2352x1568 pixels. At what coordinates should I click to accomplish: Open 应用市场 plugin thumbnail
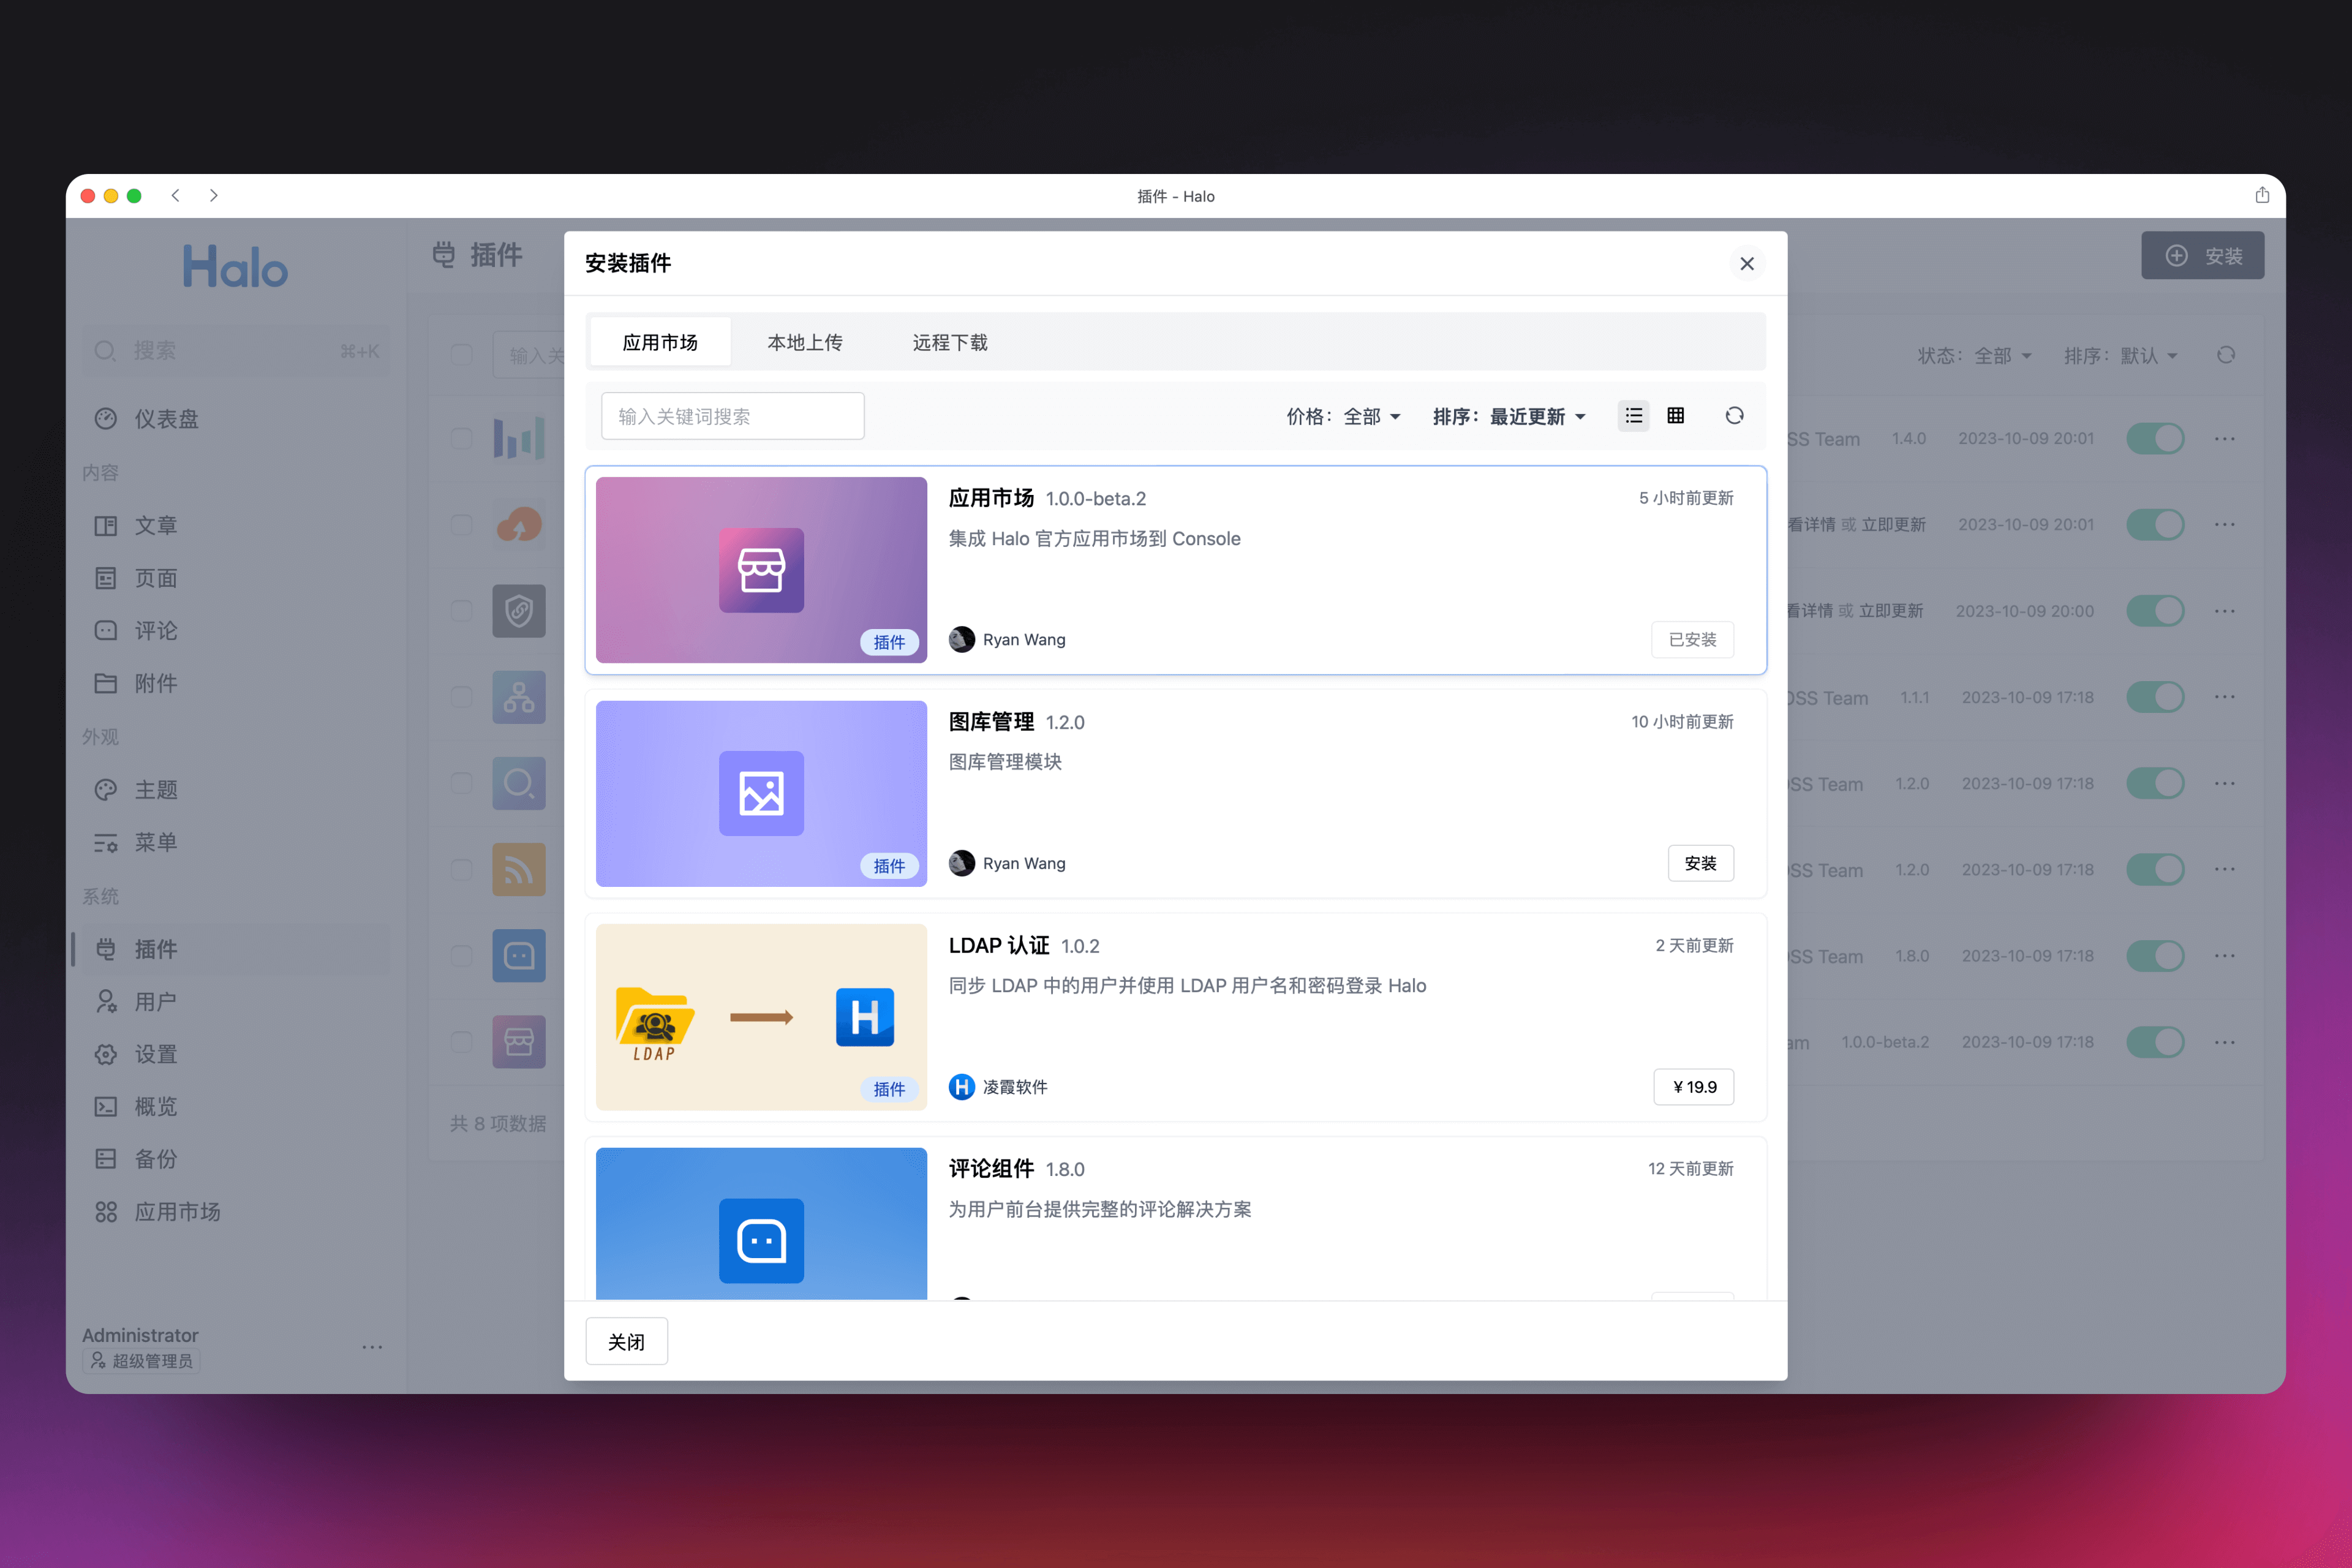coord(761,570)
